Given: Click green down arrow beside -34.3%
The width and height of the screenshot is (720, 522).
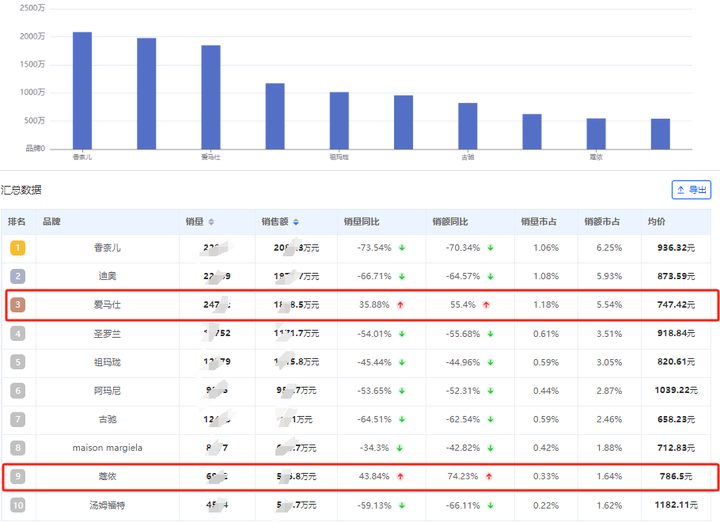Looking at the screenshot, I should coord(399,448).
